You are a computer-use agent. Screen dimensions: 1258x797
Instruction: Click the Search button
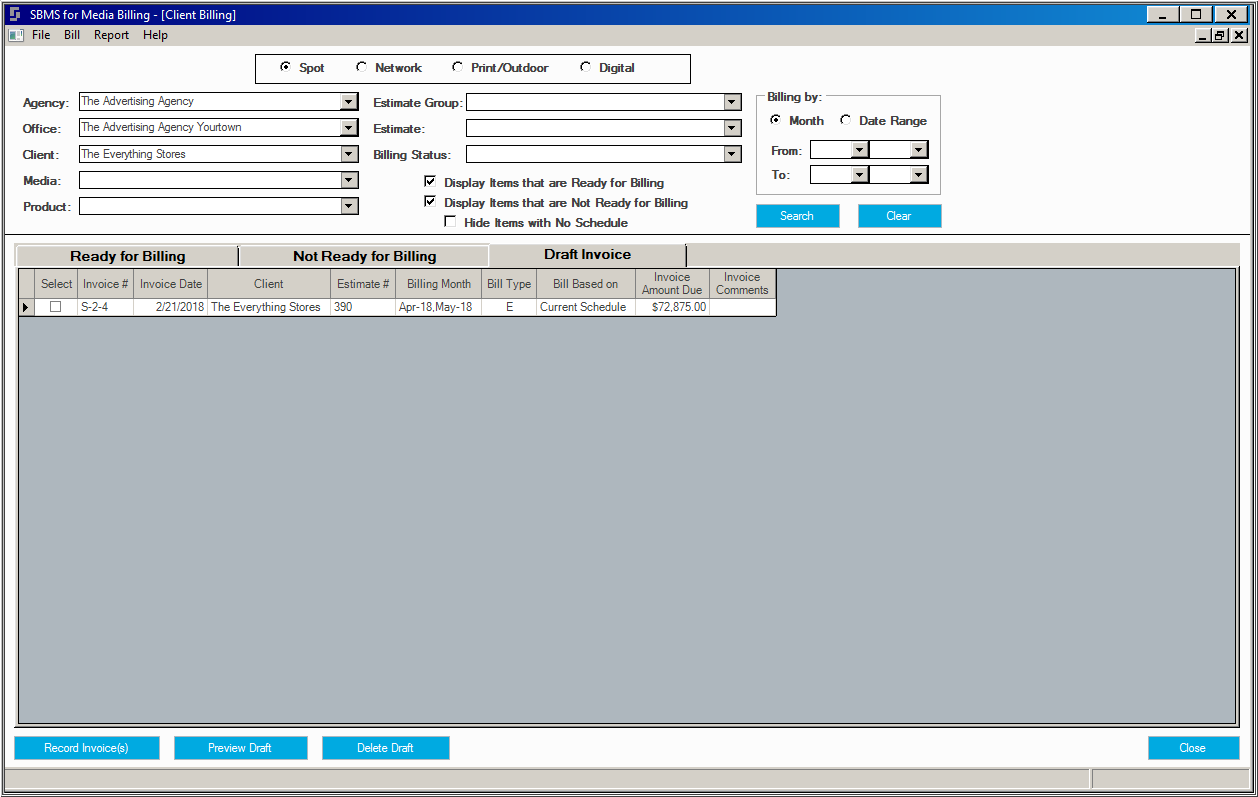[797, 216]
